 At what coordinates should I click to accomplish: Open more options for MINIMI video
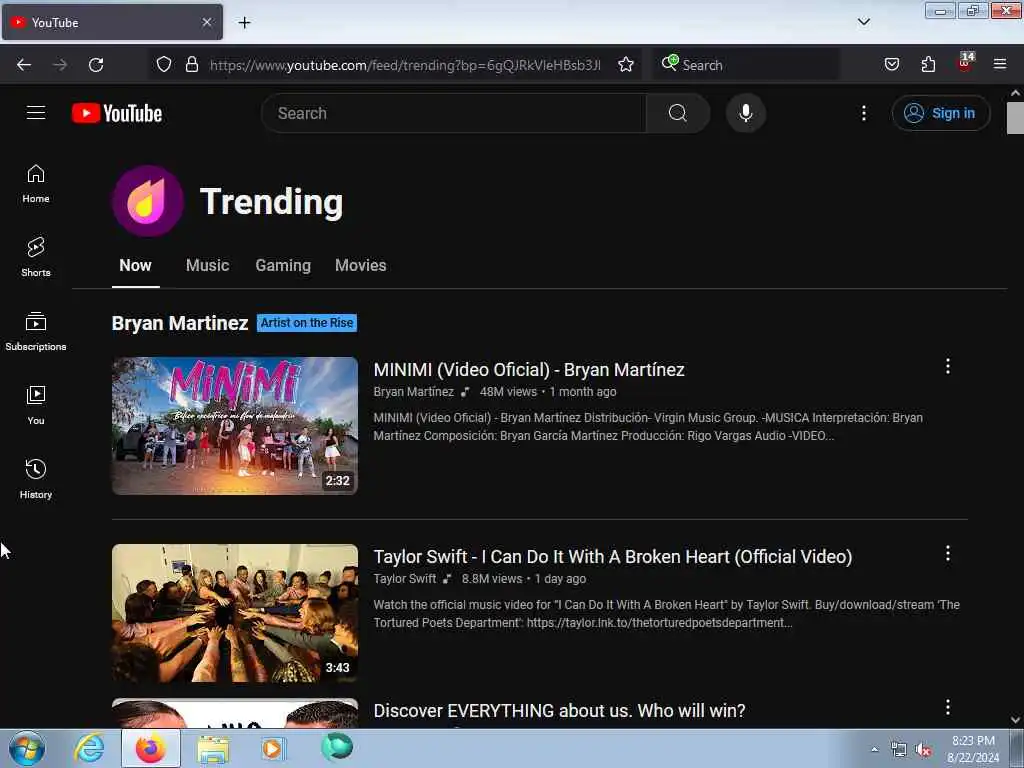[x=948, y=366]
